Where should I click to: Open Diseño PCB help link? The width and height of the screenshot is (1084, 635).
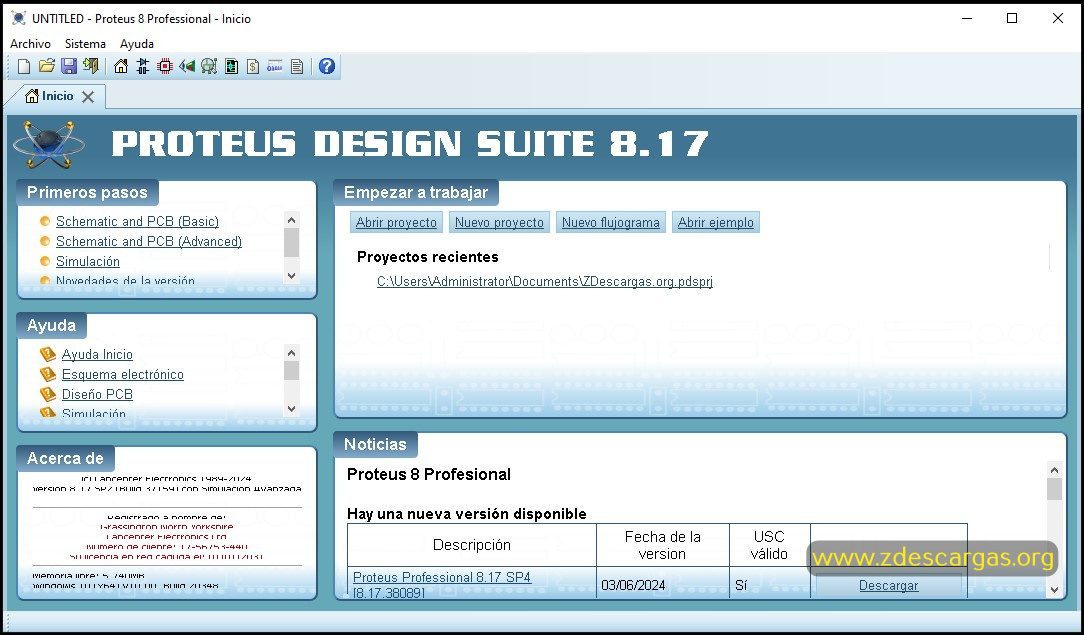[97, 395]
